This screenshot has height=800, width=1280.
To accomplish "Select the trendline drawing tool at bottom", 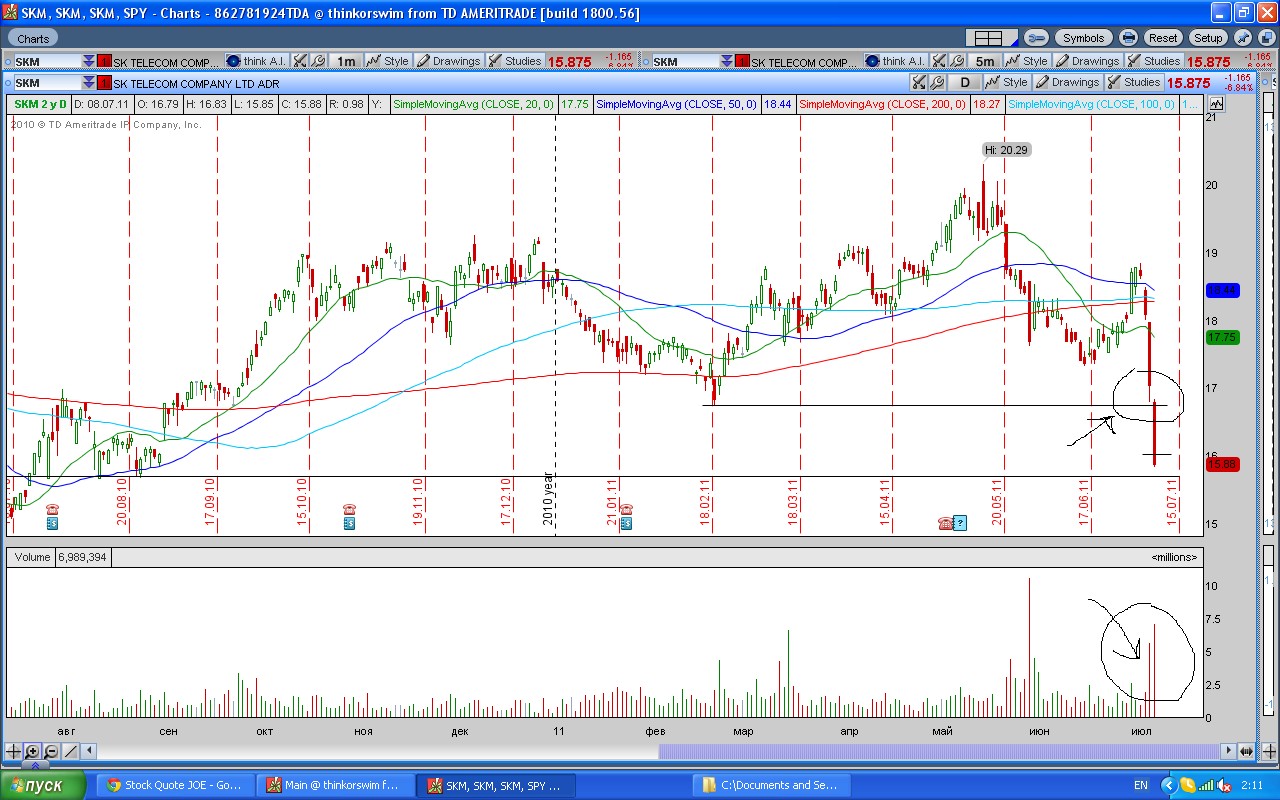I will pos(71,751).
